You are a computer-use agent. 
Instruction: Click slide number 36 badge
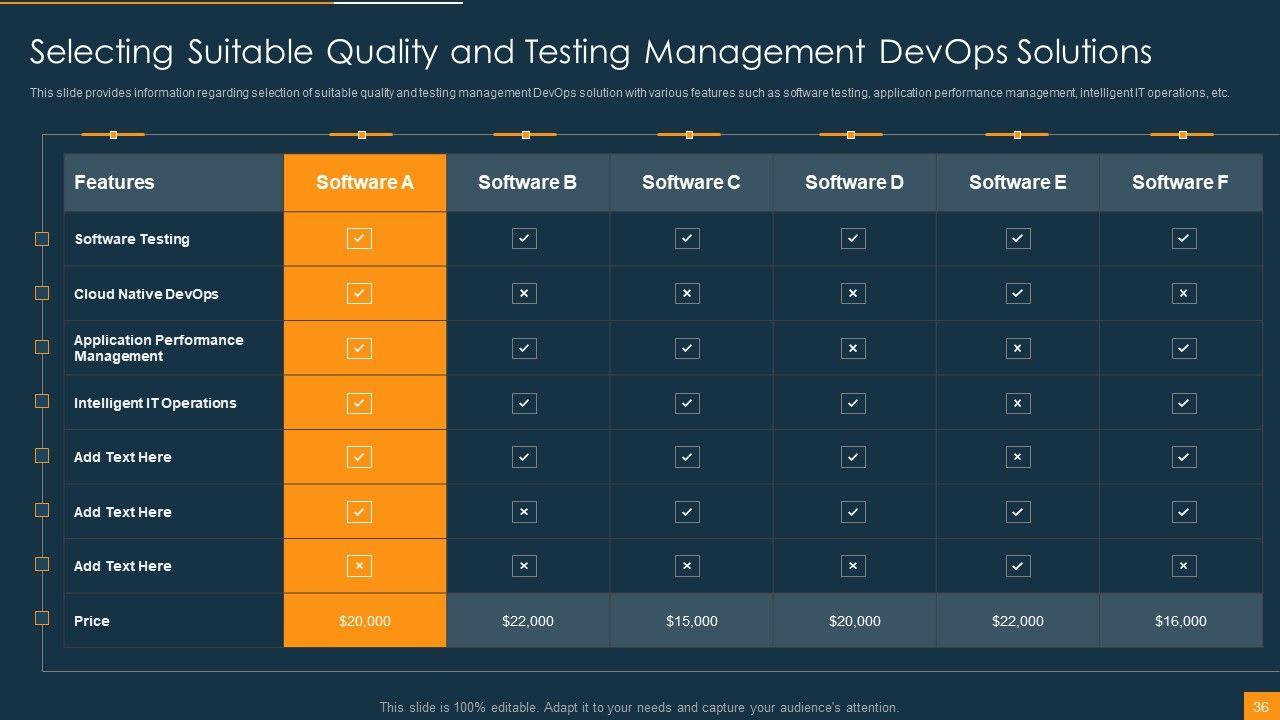pyautogui.click(x=1261, y=706)
